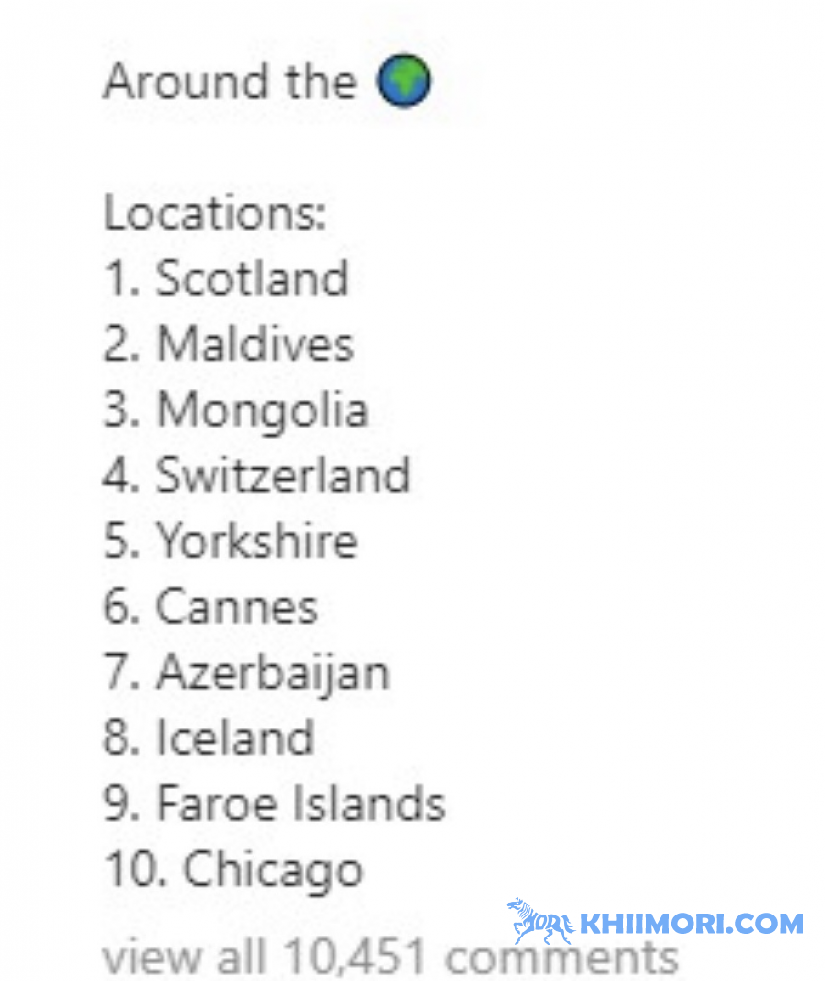Click list item 5. Yorkshire

click(x=230, y=541)
